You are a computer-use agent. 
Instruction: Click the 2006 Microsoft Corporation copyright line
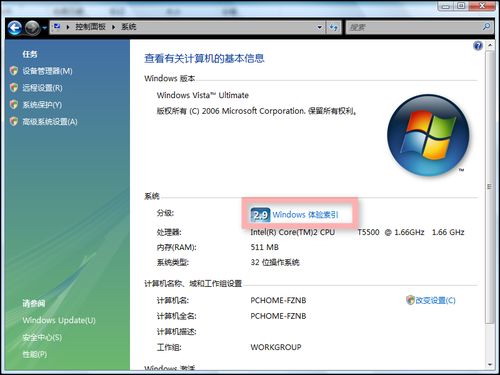tap(257, 111)
